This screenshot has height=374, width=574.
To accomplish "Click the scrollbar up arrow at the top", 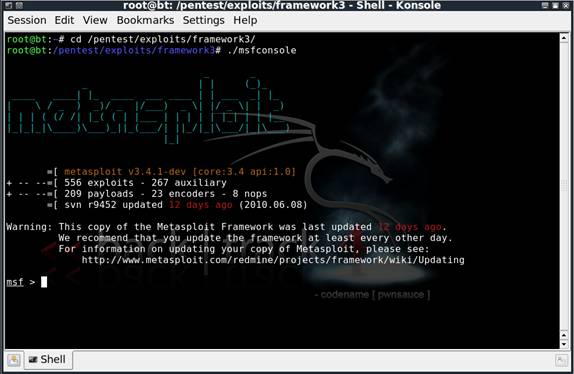I will pos(564,38).
